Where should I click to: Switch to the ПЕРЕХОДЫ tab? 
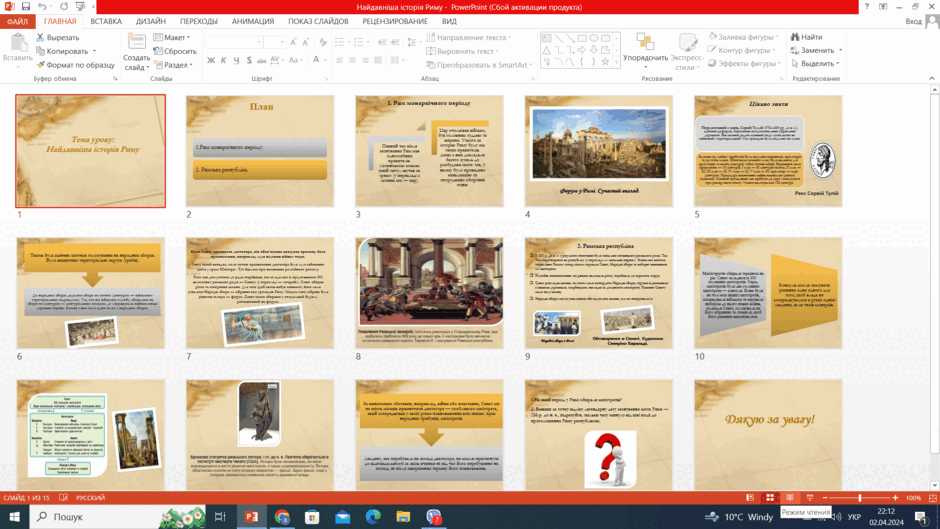click(198, 21)
